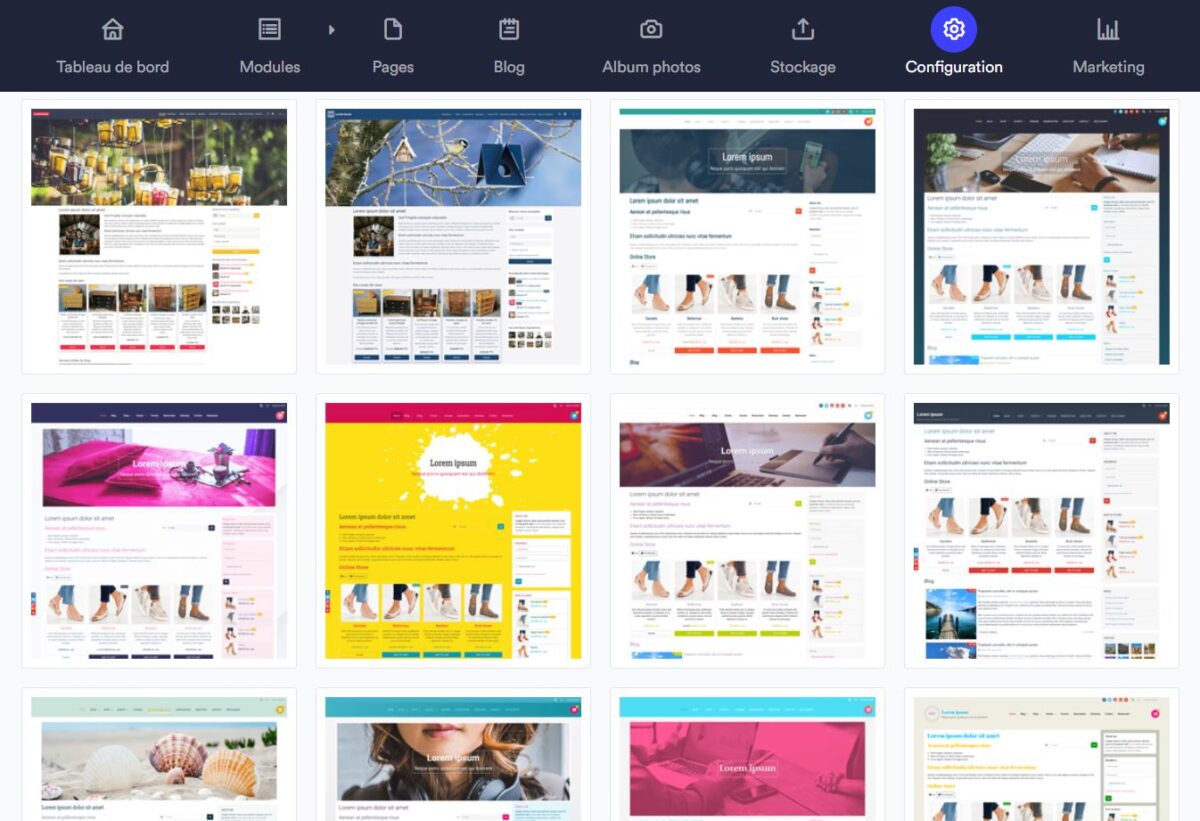Open the Marketing menu label
The height and width of the screenshot is (821, 1200).
coord(1108,67)
